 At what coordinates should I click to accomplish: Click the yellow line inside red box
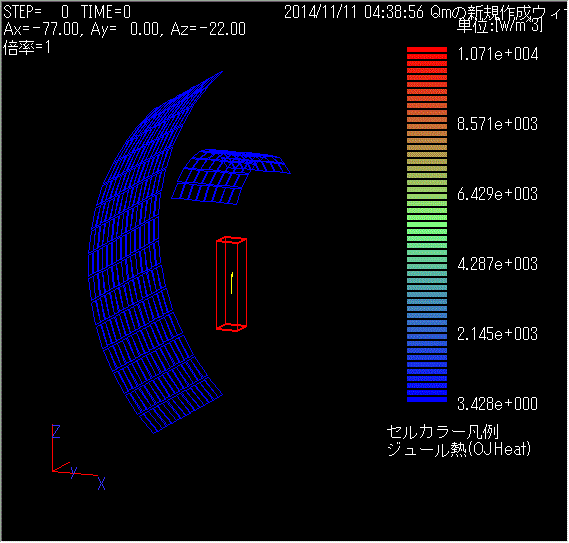232,283
